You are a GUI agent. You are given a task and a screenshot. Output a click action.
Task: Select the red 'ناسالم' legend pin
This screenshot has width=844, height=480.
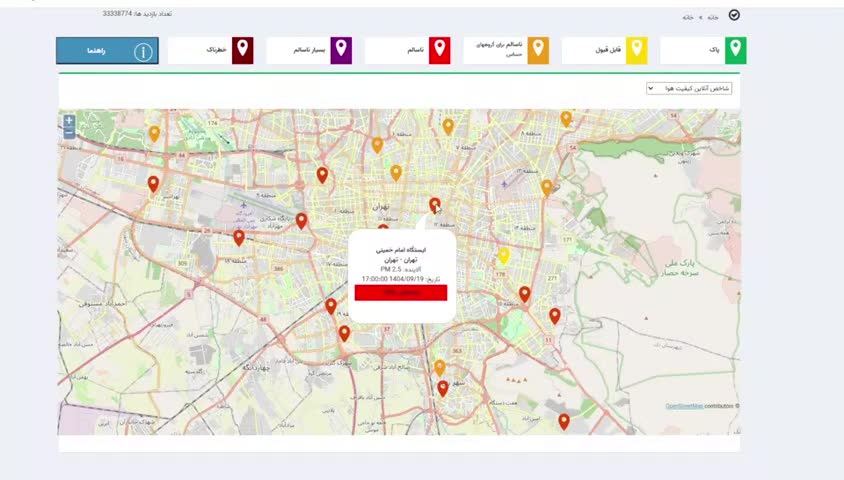pos(439,50)
